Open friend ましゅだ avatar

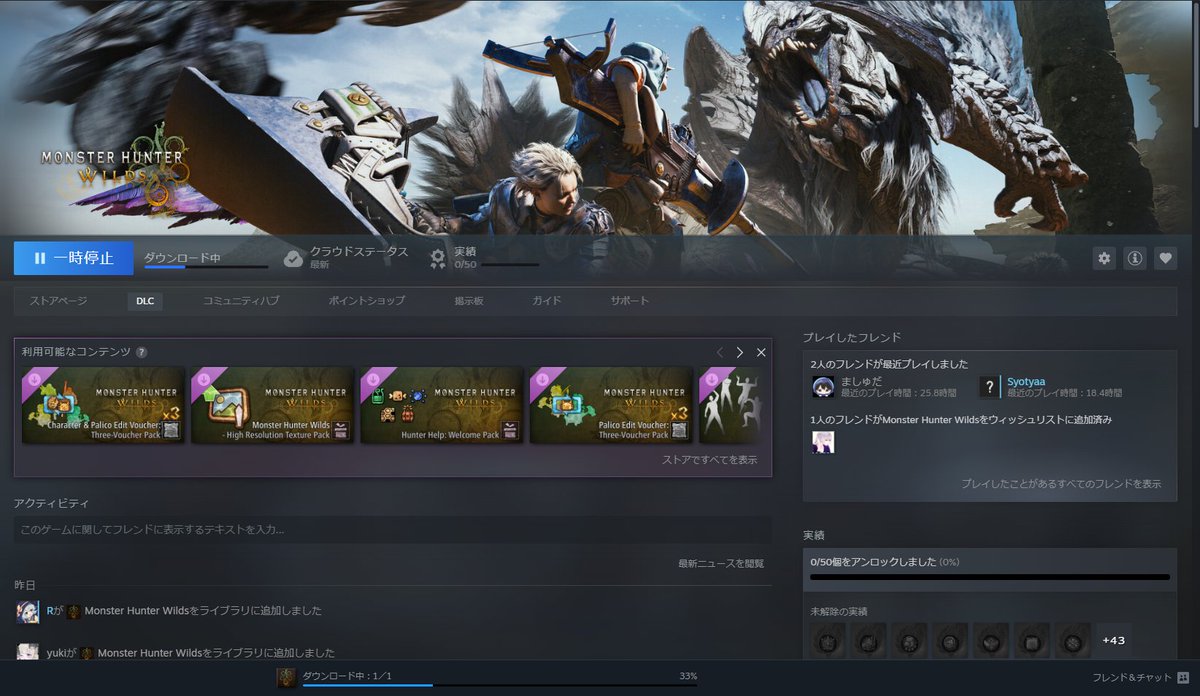pos(823,387)
